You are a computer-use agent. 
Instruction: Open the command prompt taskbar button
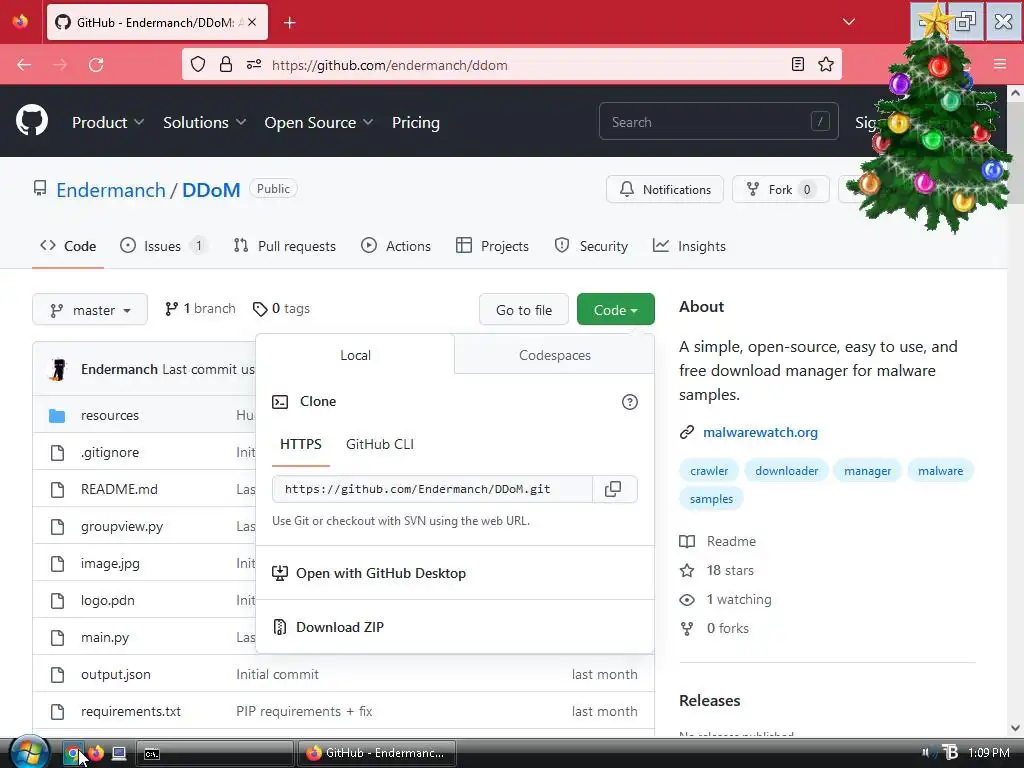(x=214, y=754)
